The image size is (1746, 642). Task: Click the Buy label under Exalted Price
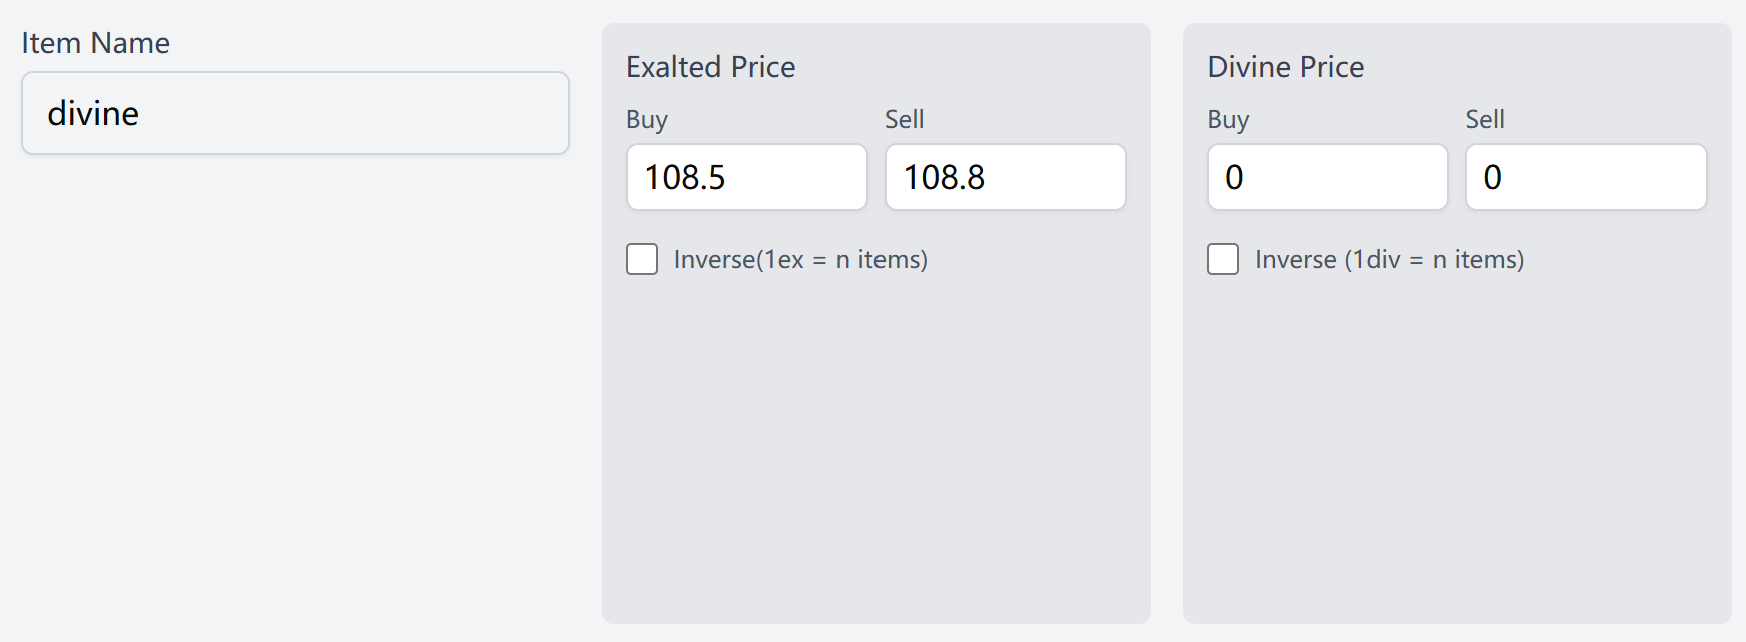pos(646,119)
